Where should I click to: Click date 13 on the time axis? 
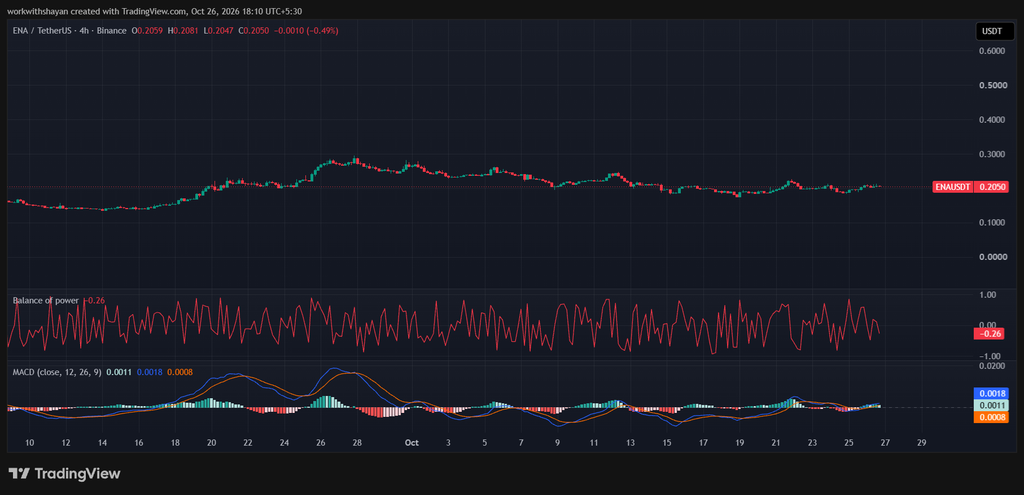tap(630, 442)
